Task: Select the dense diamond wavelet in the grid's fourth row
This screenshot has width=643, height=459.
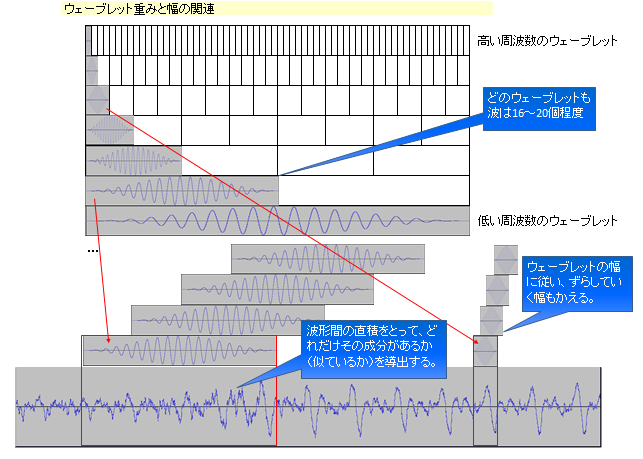Action: [x=110, y=130]
